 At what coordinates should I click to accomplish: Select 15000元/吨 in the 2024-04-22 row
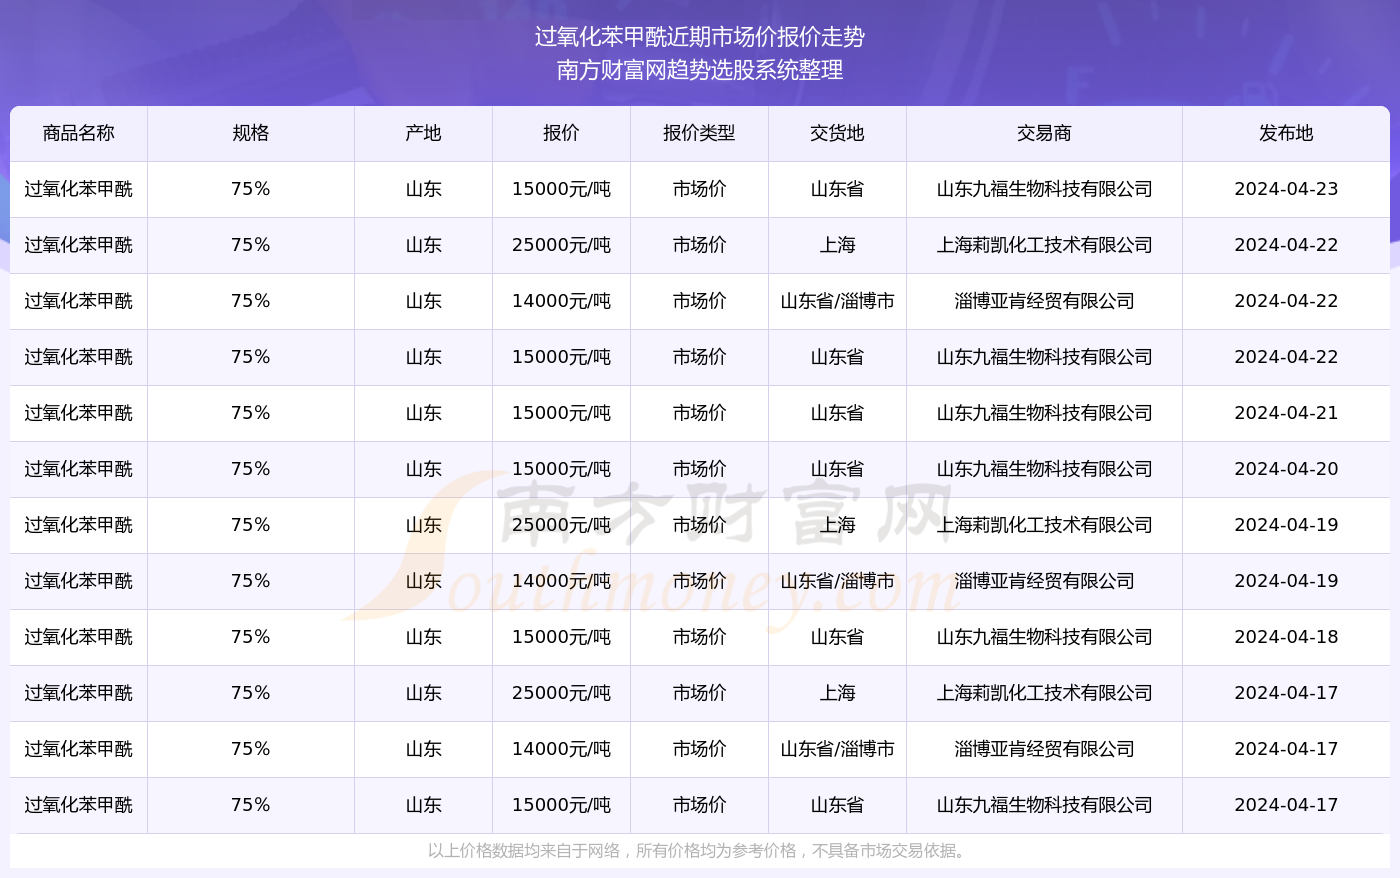tap(561, 357)
